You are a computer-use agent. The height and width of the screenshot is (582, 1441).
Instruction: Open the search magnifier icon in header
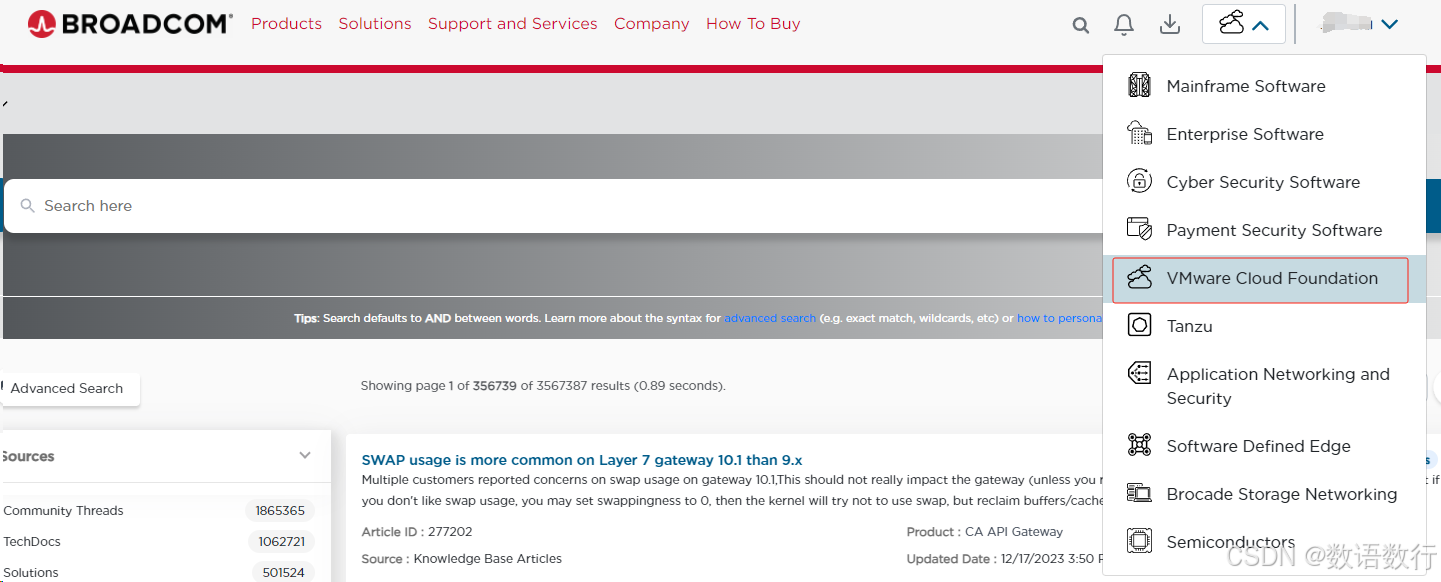tap(1081, 25)
